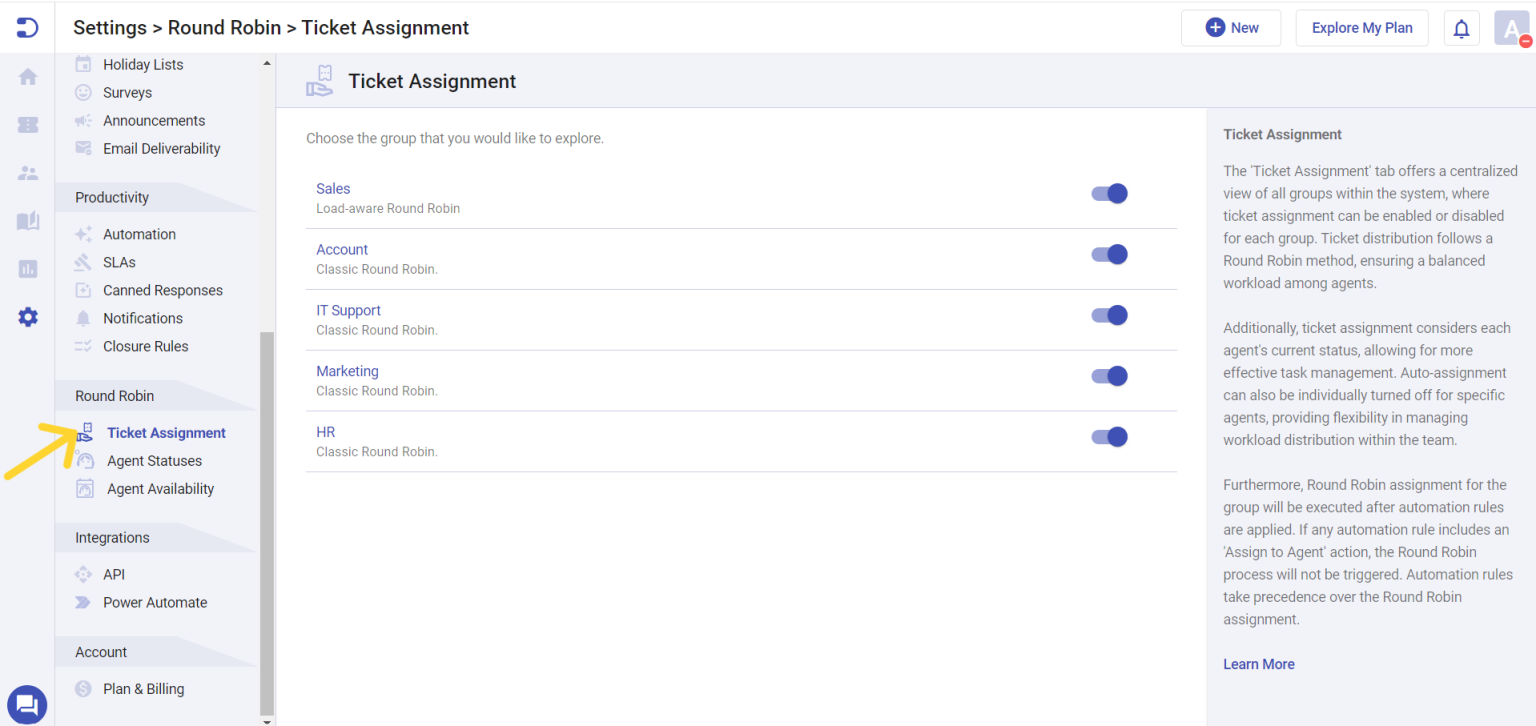This screenshot has height=726, width=1536.
Task: Select the teams people icon in left rail
Action: pyautogui.click(x=28, y=172)
